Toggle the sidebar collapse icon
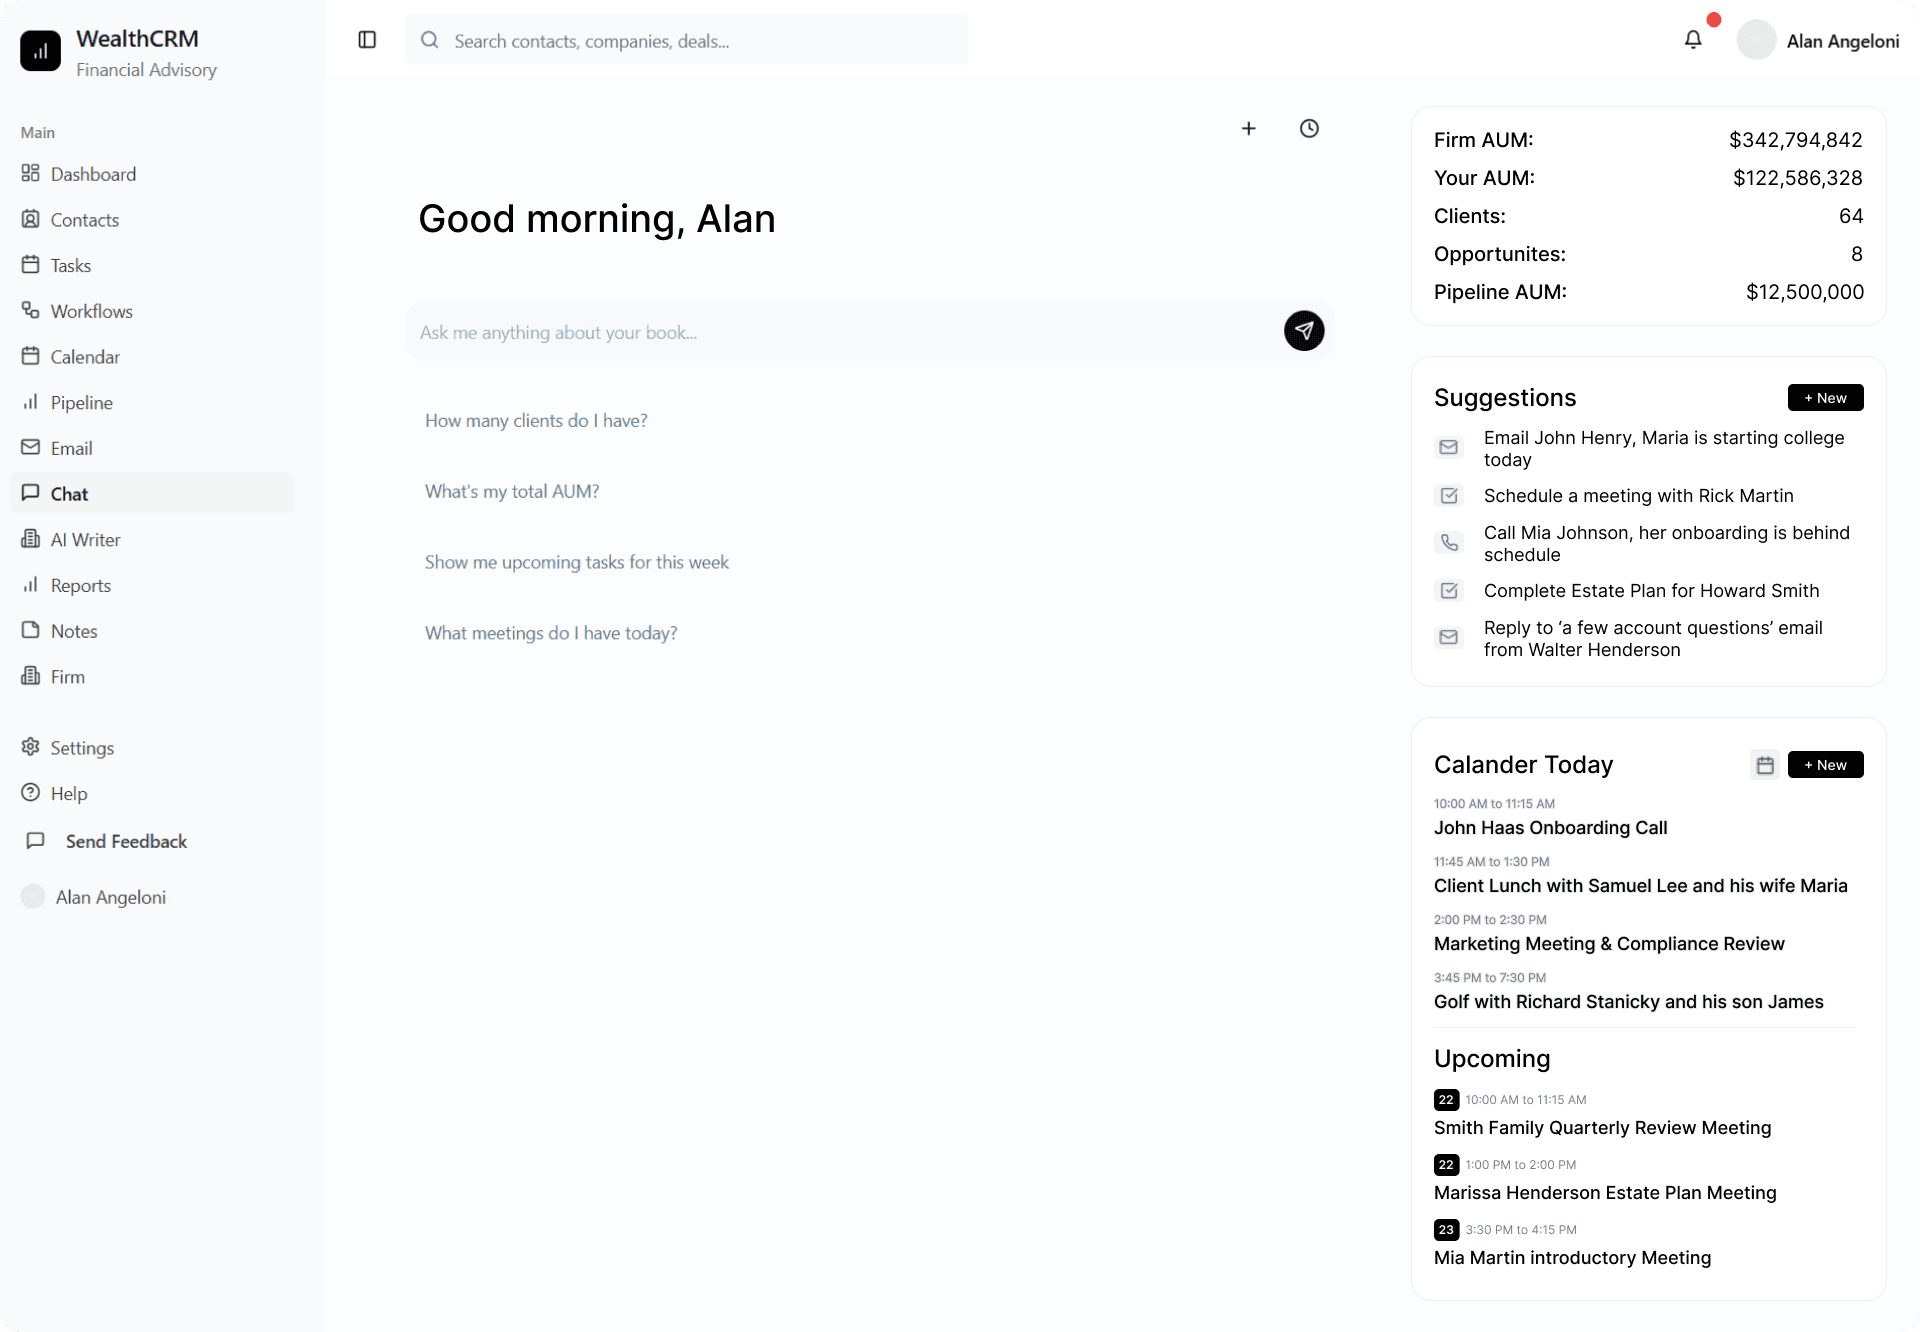The image size is (1920, 1332). [367, 40]
